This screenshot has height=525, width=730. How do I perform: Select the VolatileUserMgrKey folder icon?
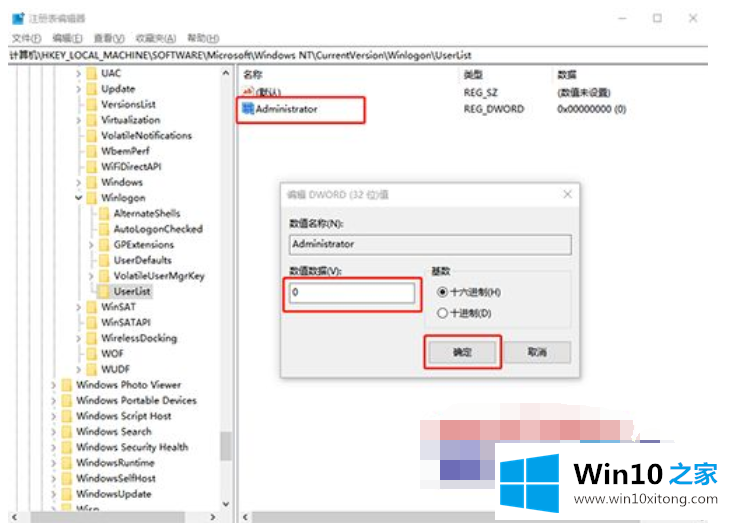pyautogui.click(x=104, y=276)
